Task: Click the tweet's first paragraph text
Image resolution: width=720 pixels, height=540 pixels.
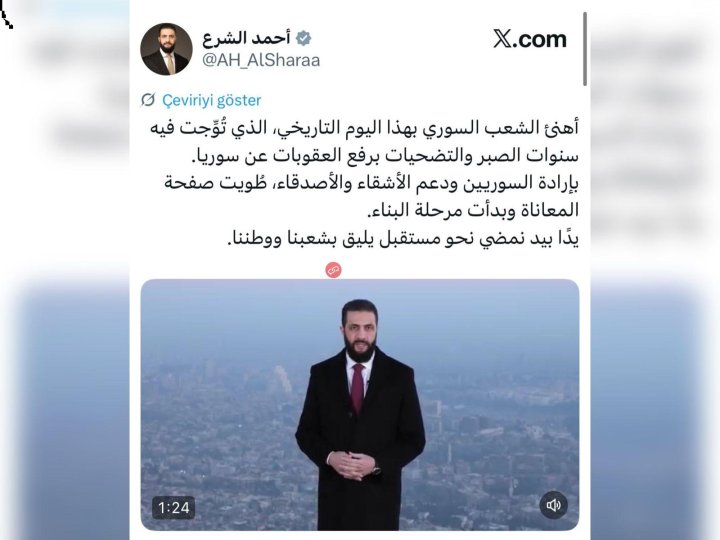Action: [x=364, y=142]
